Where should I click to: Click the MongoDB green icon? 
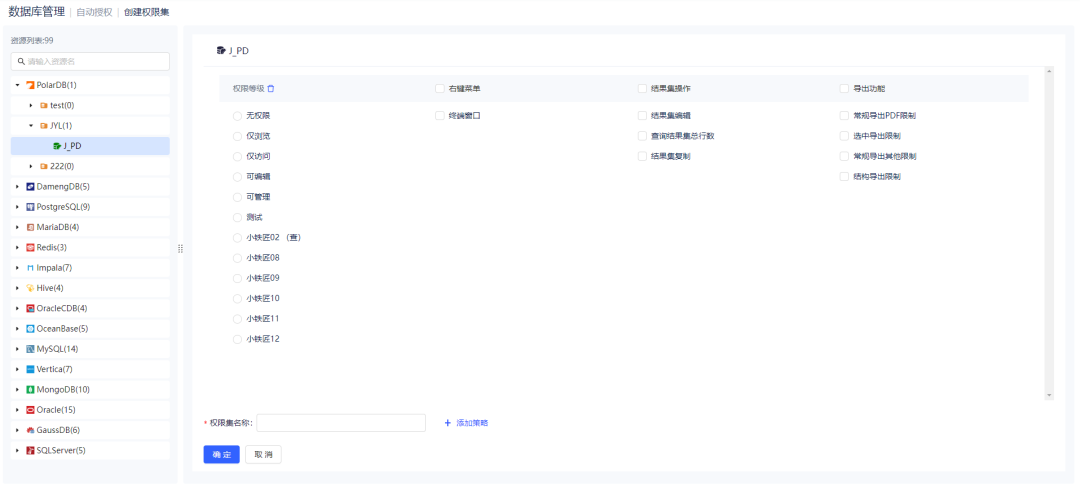31,389
